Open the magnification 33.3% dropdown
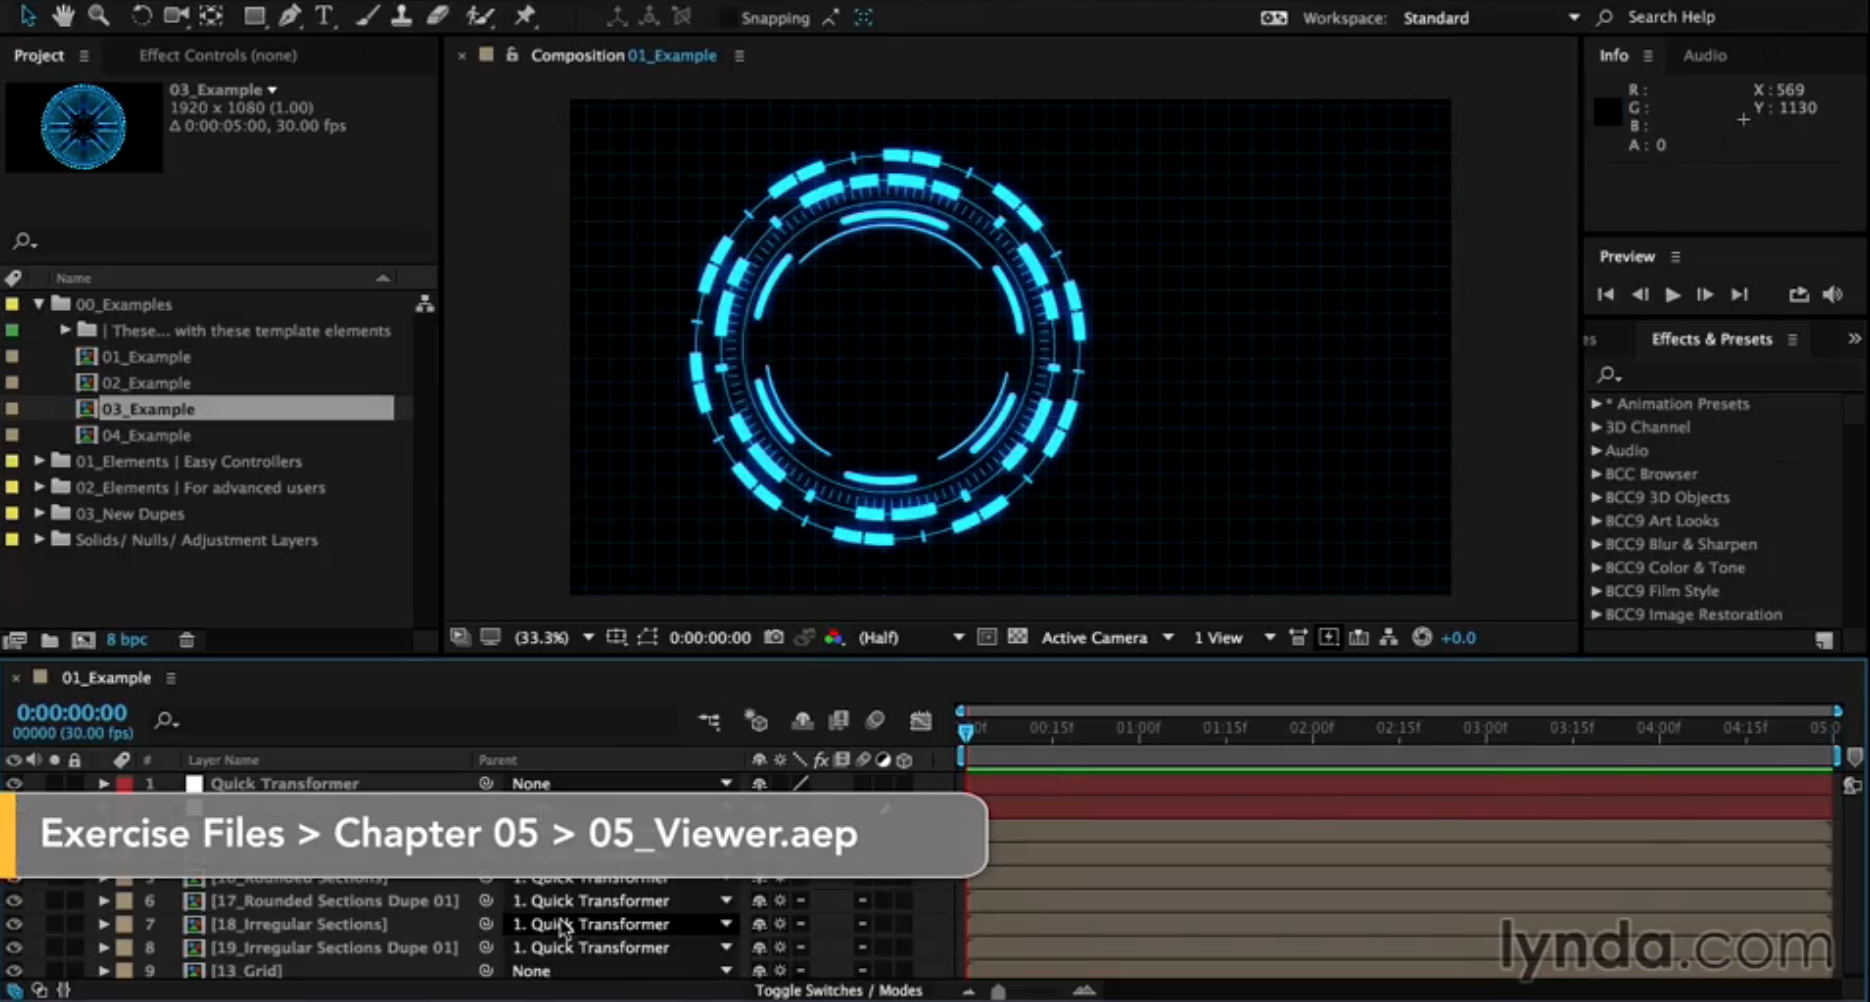The image size is (1870, 1002). coord(554,637)
